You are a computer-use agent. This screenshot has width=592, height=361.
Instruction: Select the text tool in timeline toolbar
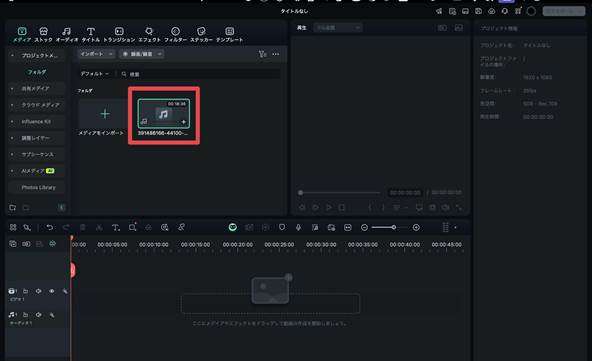116,227
